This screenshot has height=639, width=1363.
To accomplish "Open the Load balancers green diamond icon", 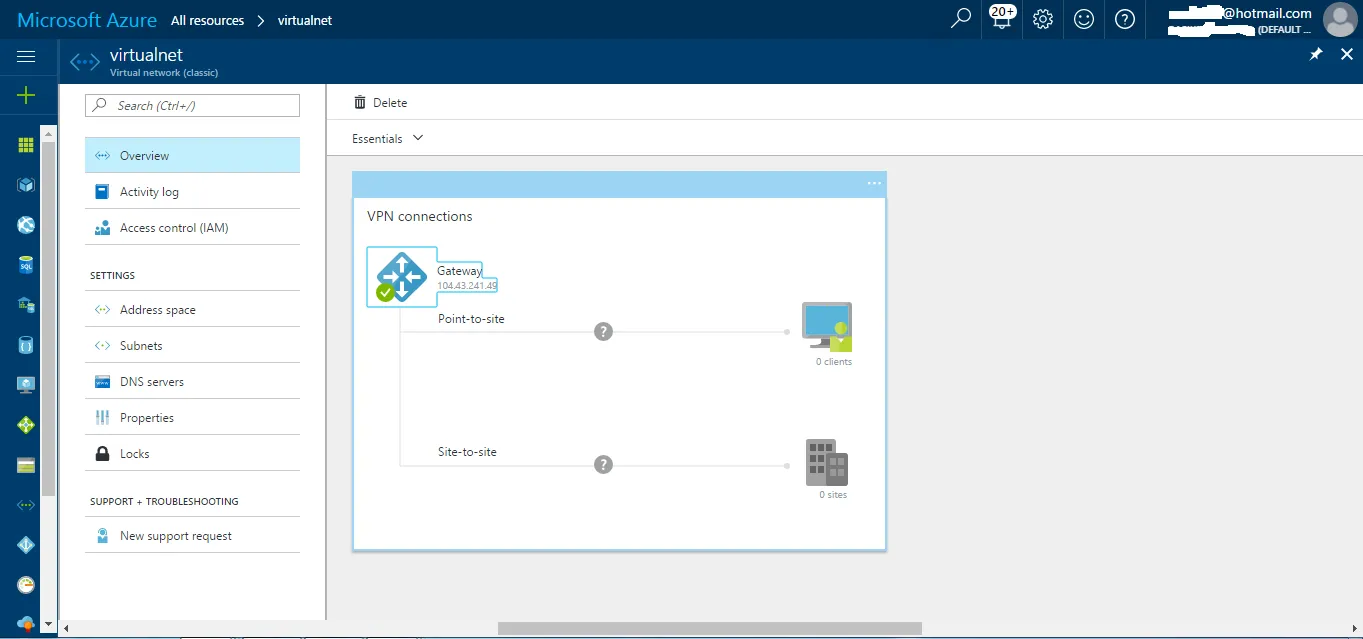I will tap(26, 425).
